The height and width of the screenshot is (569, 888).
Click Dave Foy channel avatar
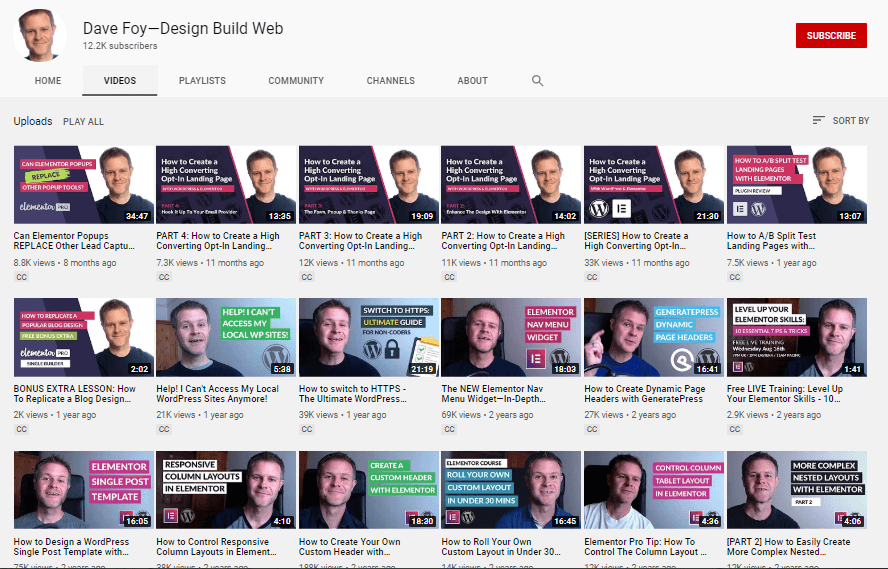point(40,35)
